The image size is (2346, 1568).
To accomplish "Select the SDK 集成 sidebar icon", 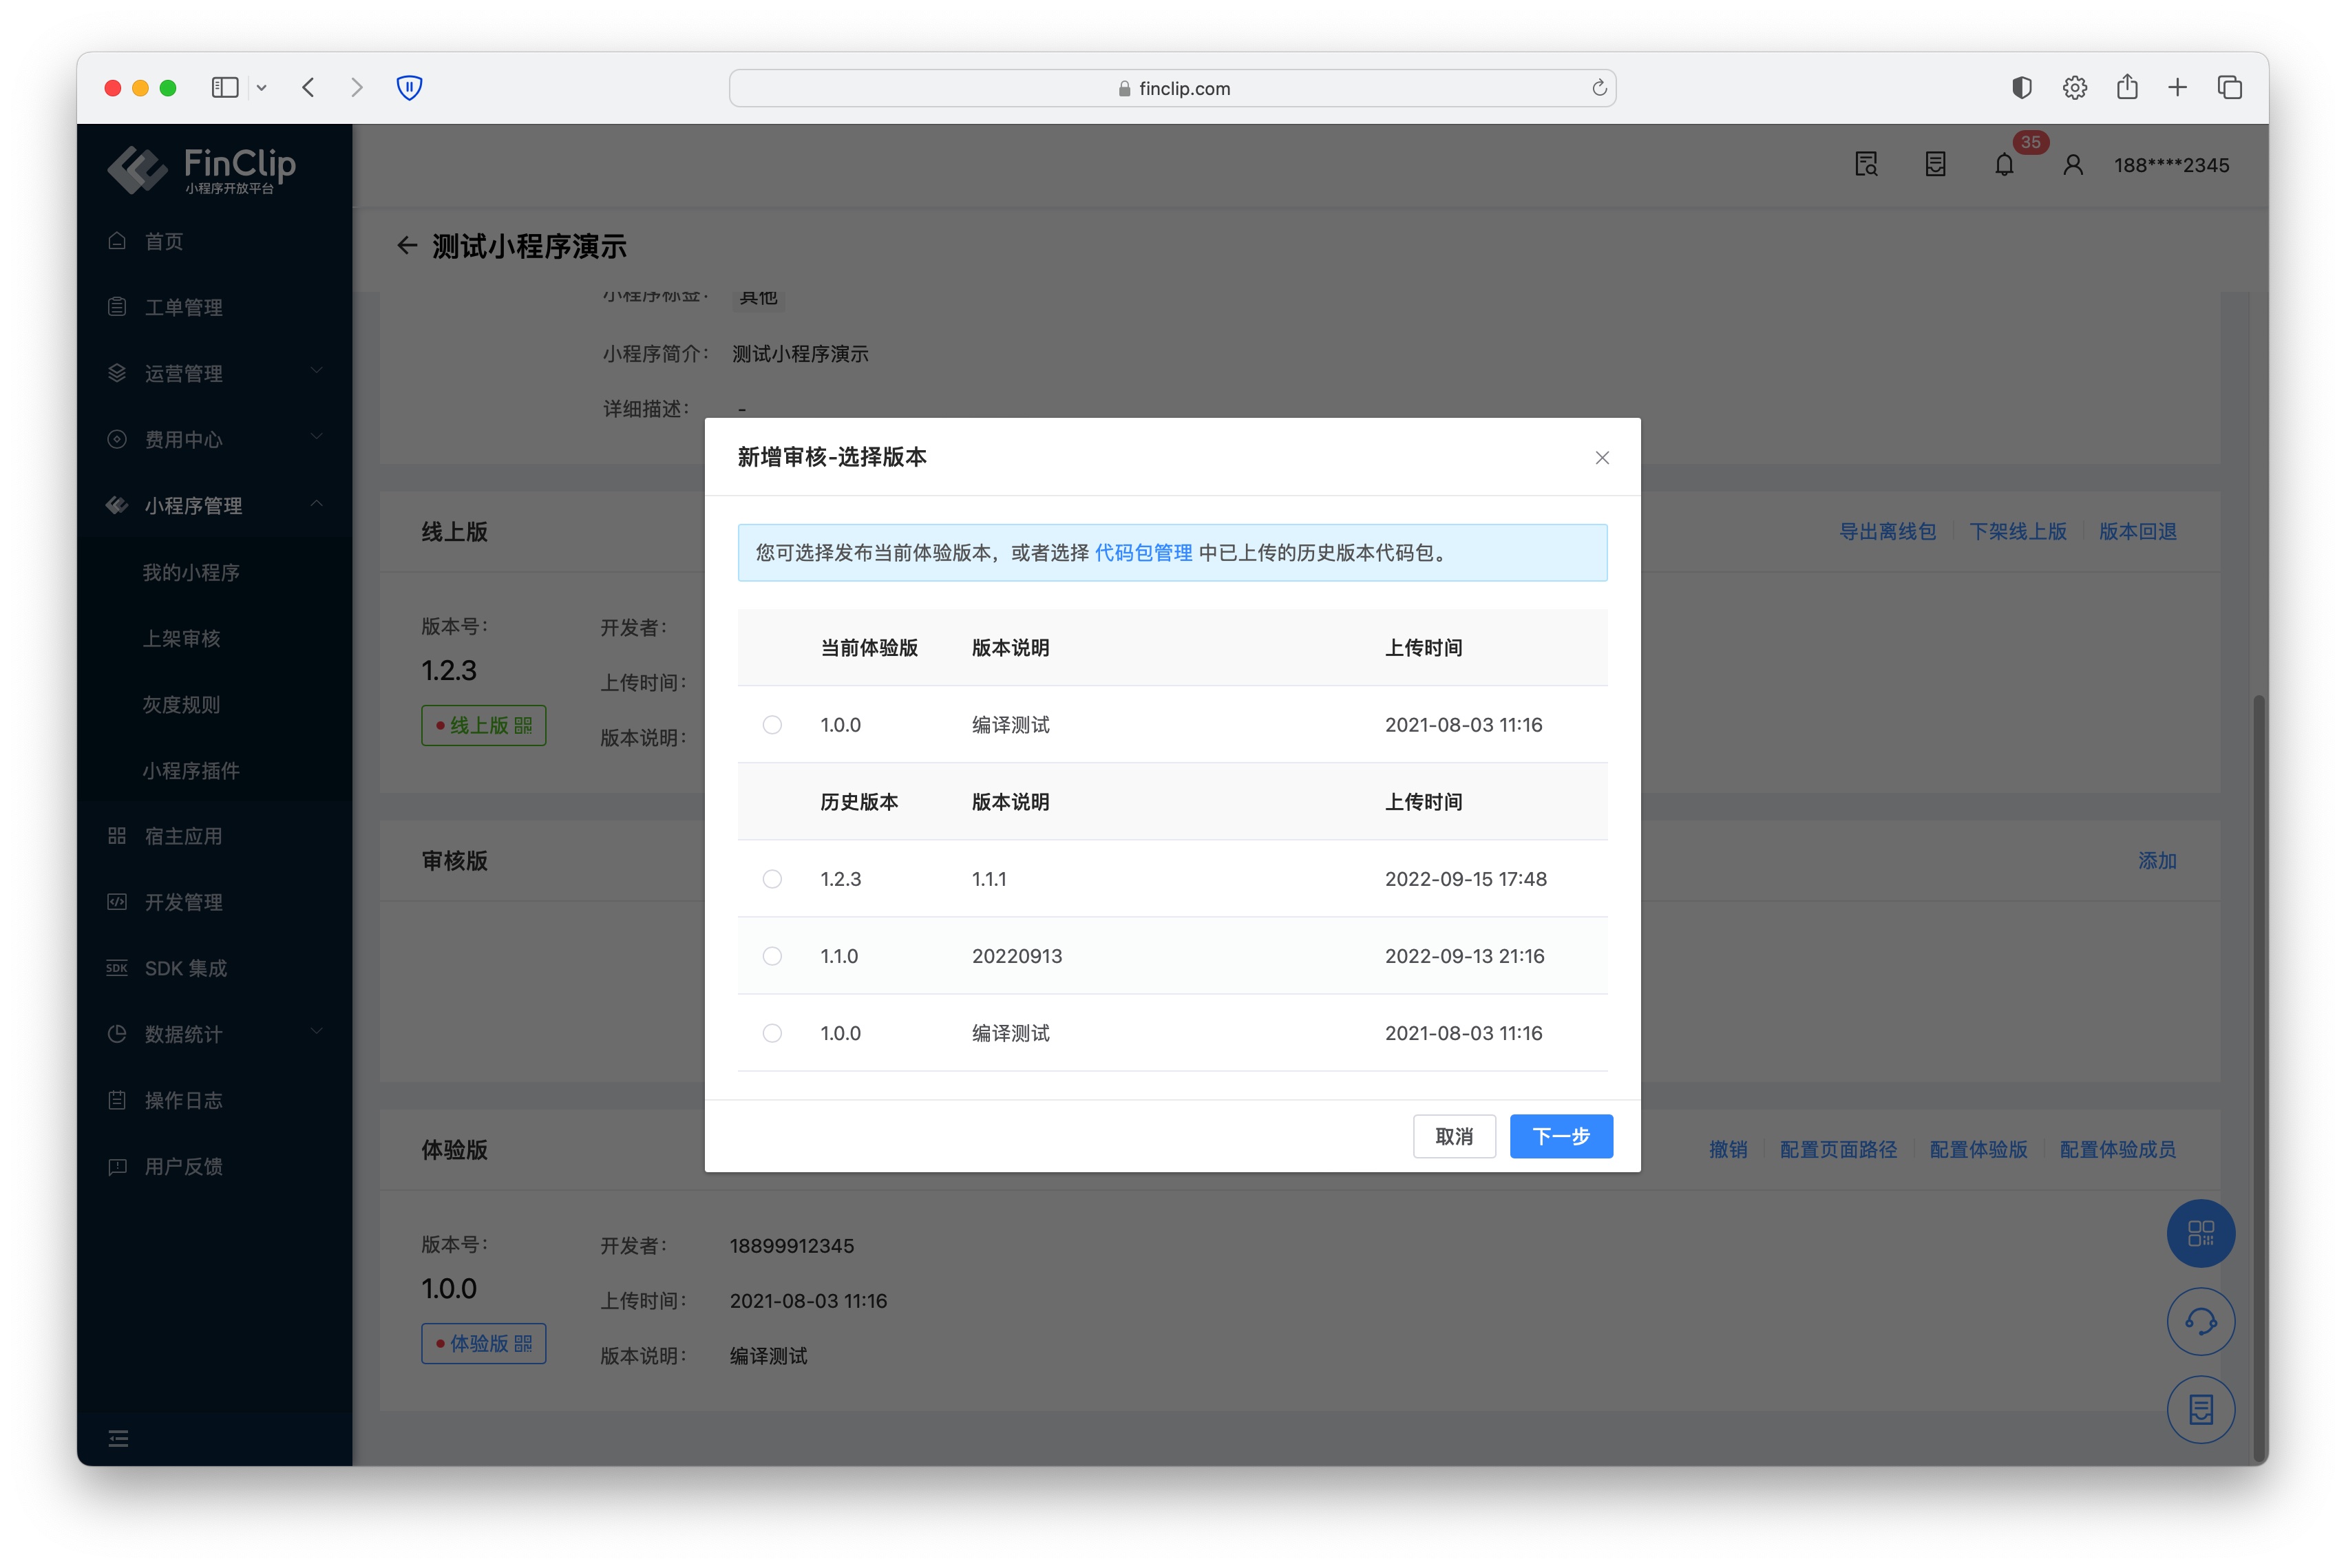I will point(116,967).
